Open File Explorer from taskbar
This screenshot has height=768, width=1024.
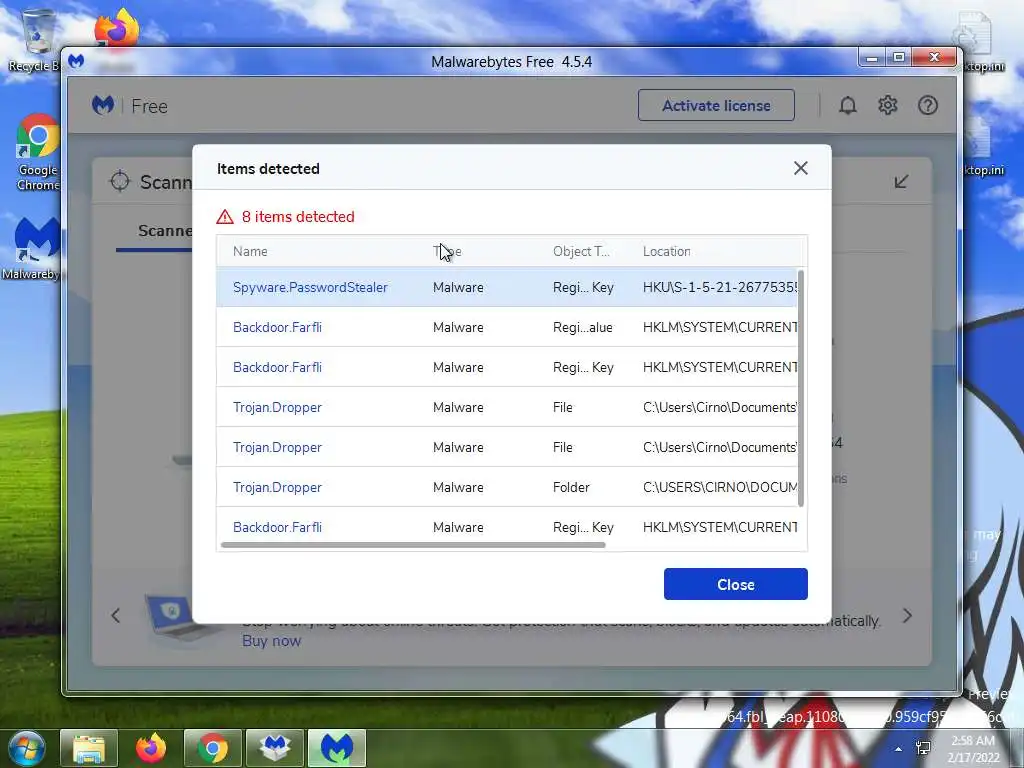click(x=89, y=748)
